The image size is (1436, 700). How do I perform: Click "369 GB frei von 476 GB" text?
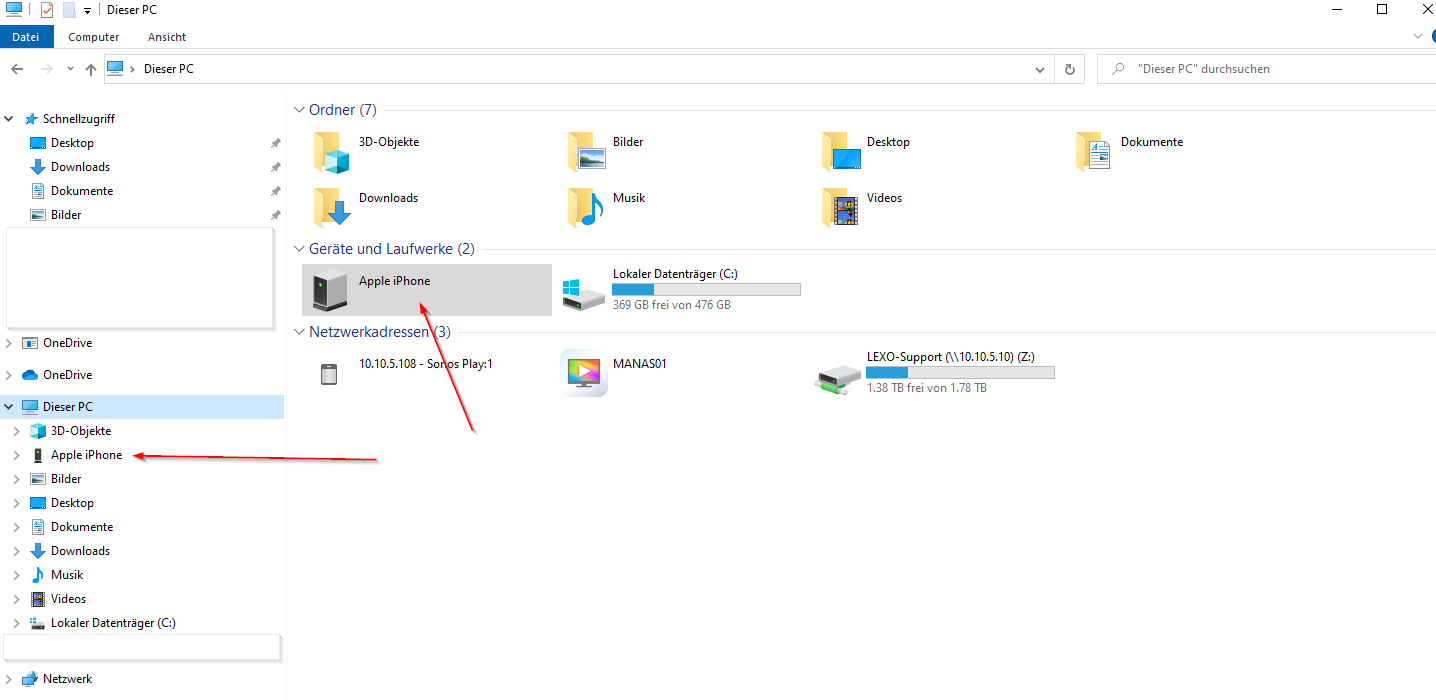pos(671,305)
